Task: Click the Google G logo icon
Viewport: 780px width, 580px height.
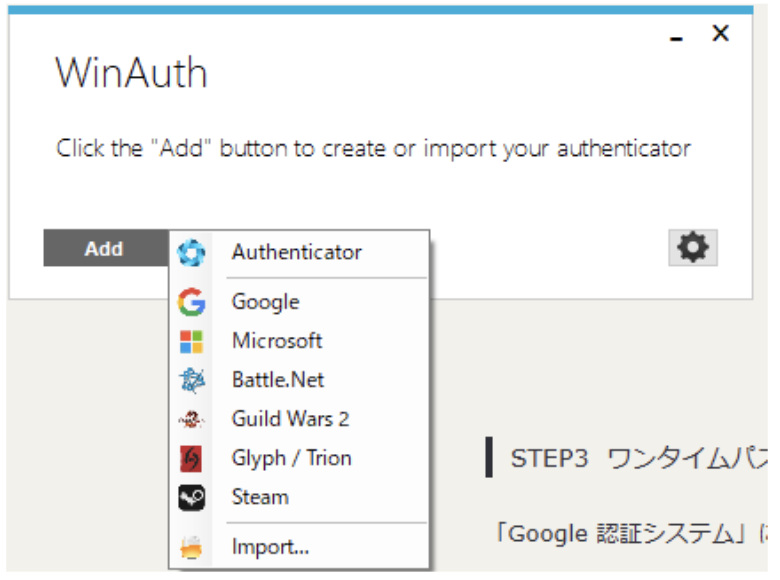Action: click(x=192, y=302)
